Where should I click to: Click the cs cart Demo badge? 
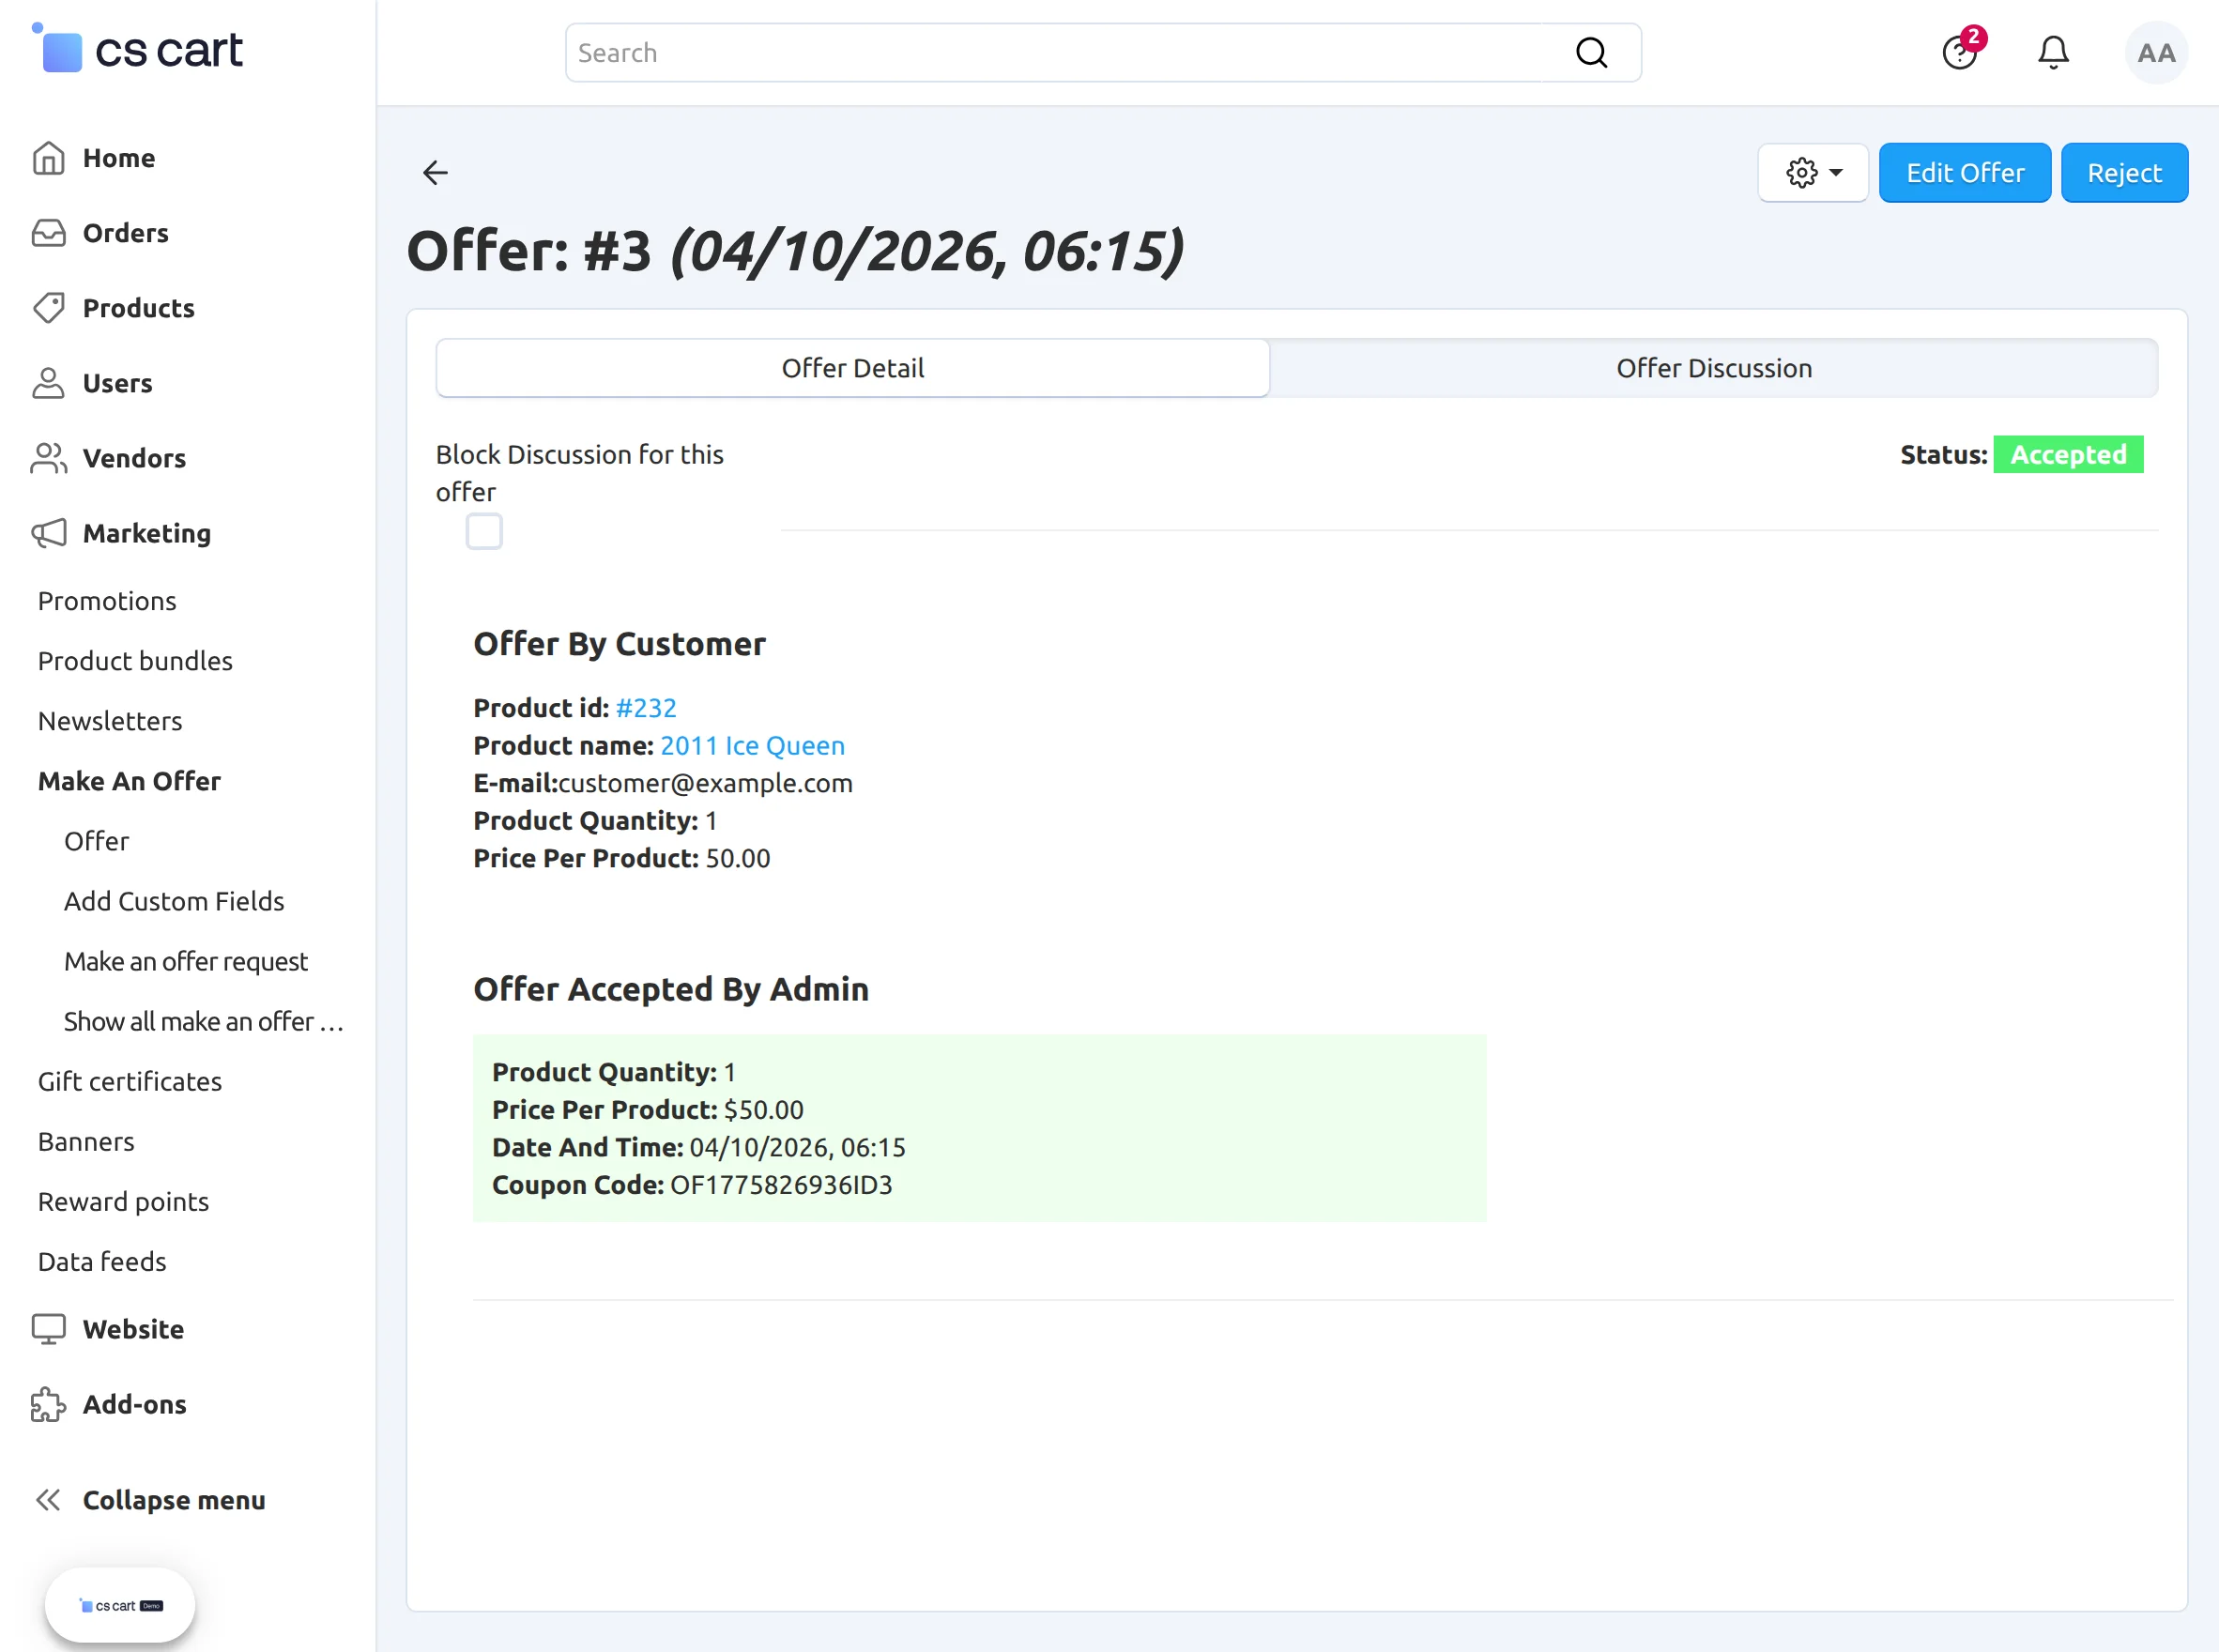tap(120, 1605)
